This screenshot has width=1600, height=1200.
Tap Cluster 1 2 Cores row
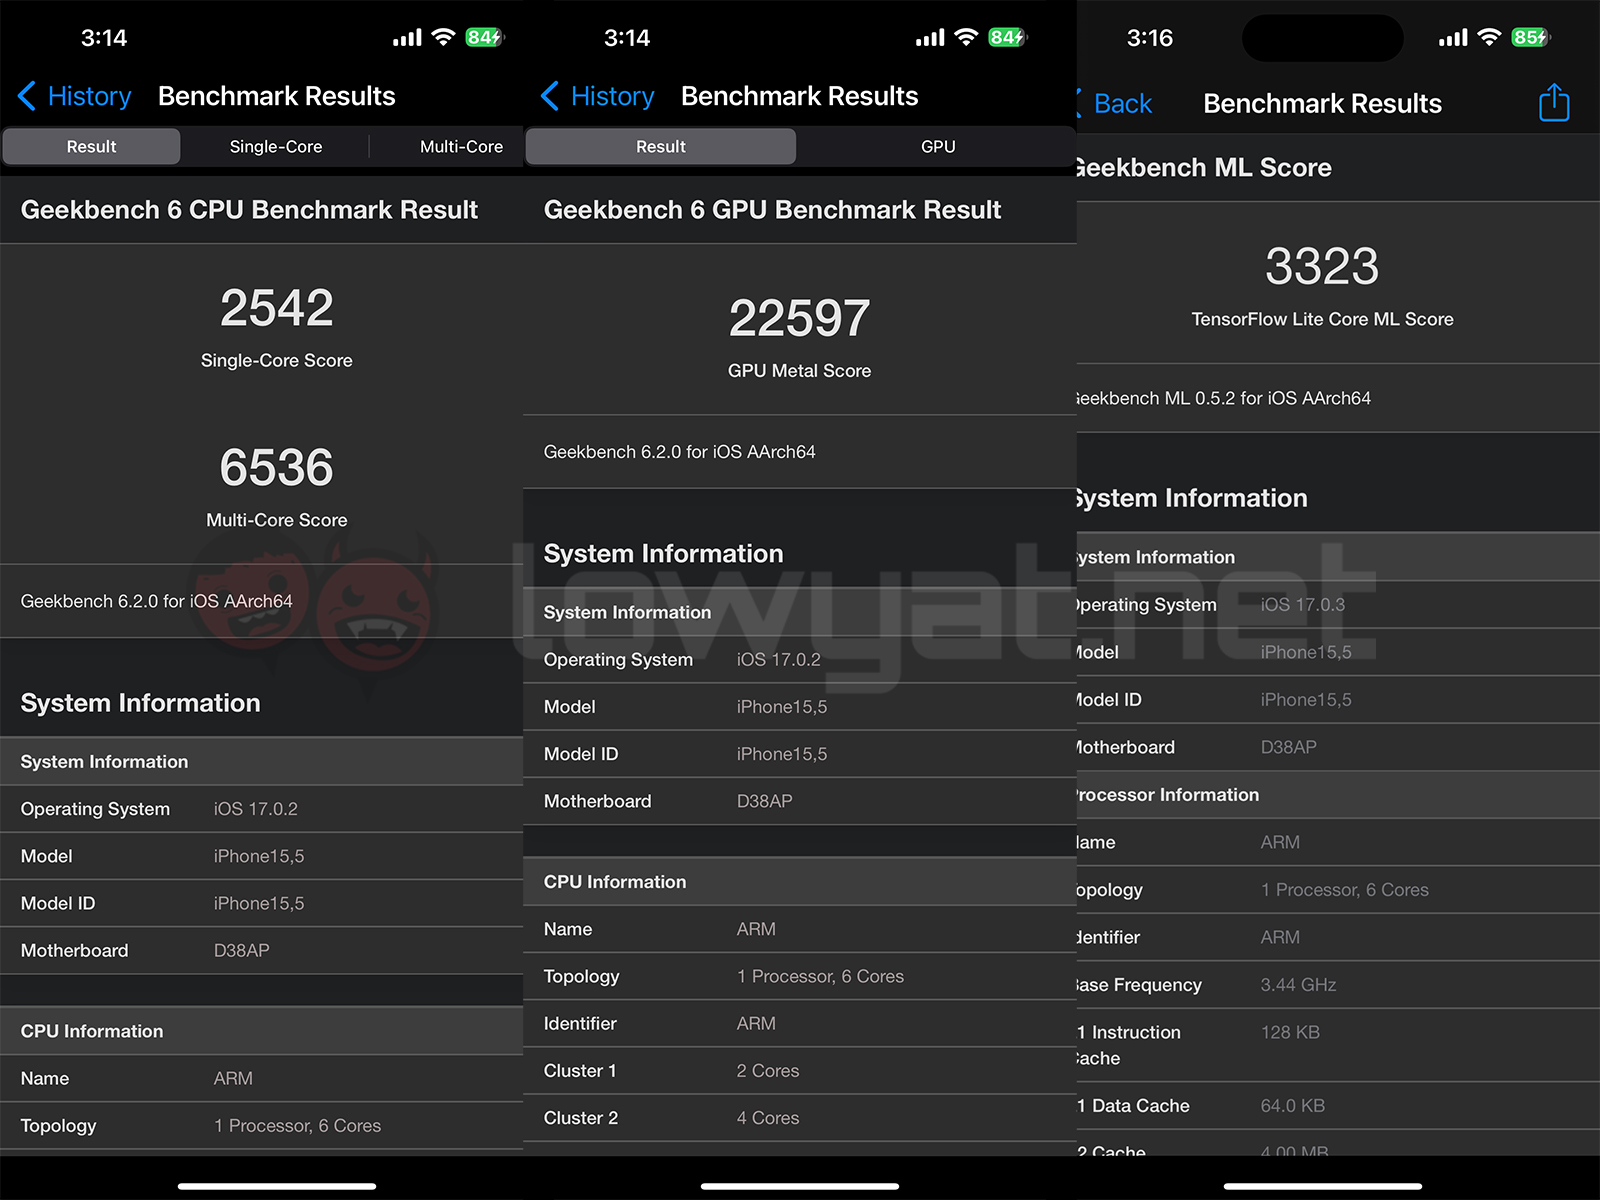coord(800,1070)
